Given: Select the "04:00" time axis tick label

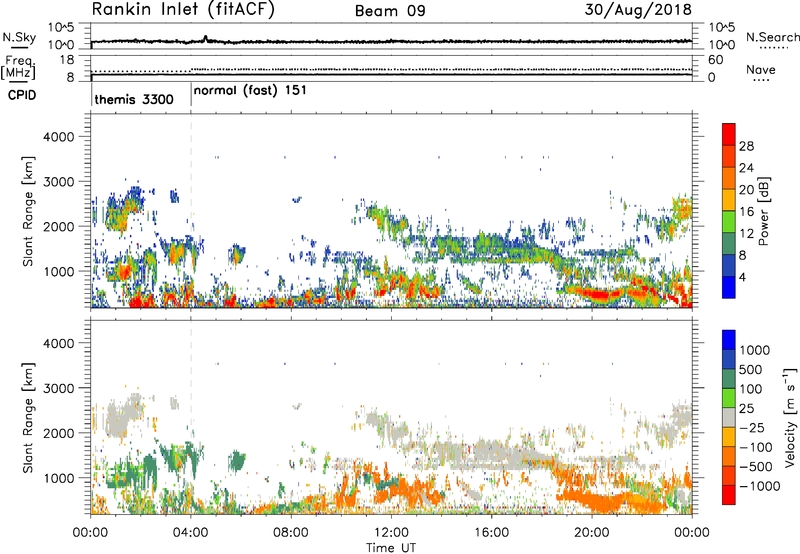Looking at the screenshot, I should coord(191,533).
